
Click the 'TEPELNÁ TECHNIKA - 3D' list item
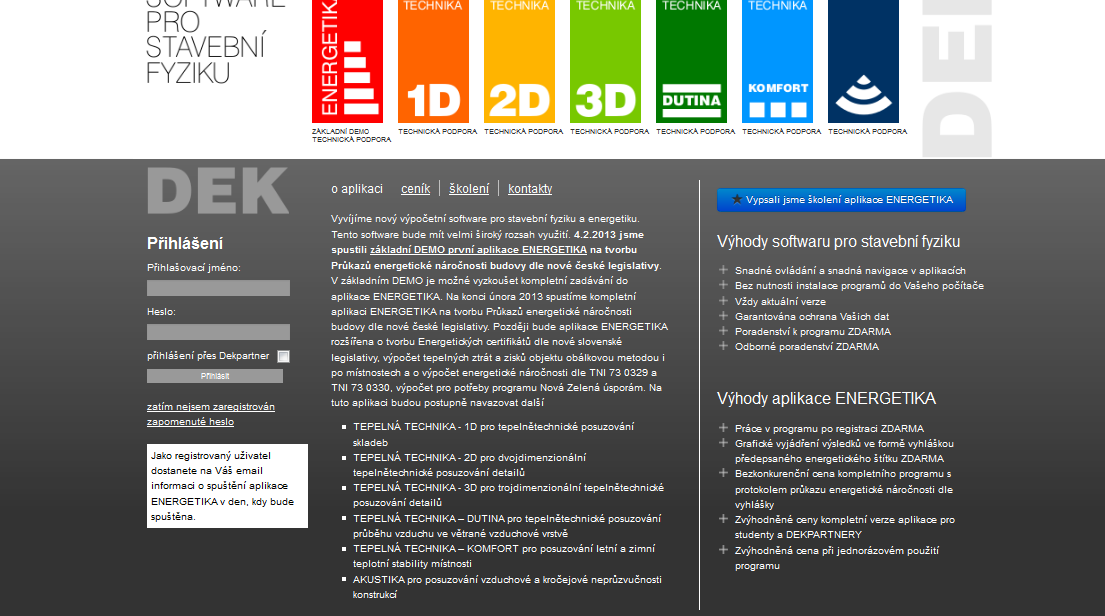508,495
